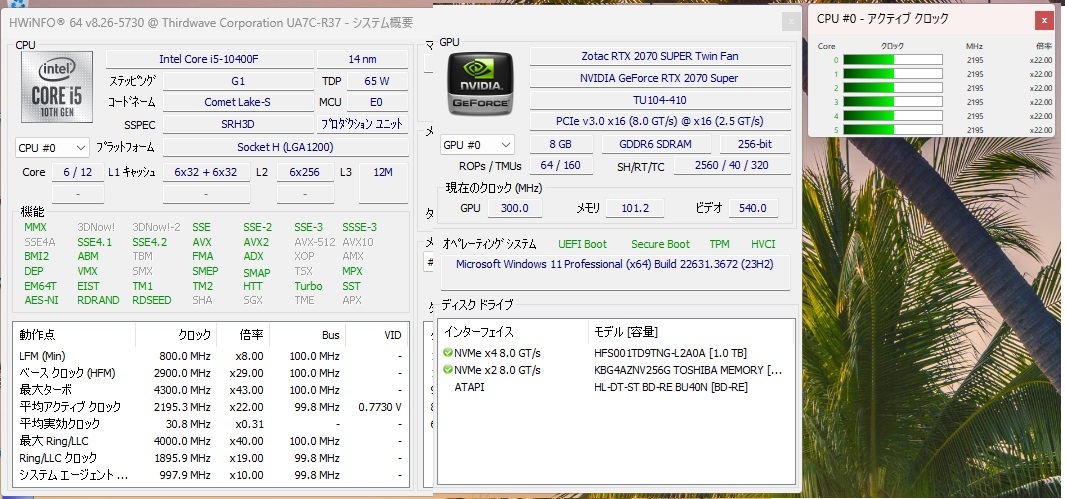
Task: Click the 8 GB video memory field
Action: point(560,145)
